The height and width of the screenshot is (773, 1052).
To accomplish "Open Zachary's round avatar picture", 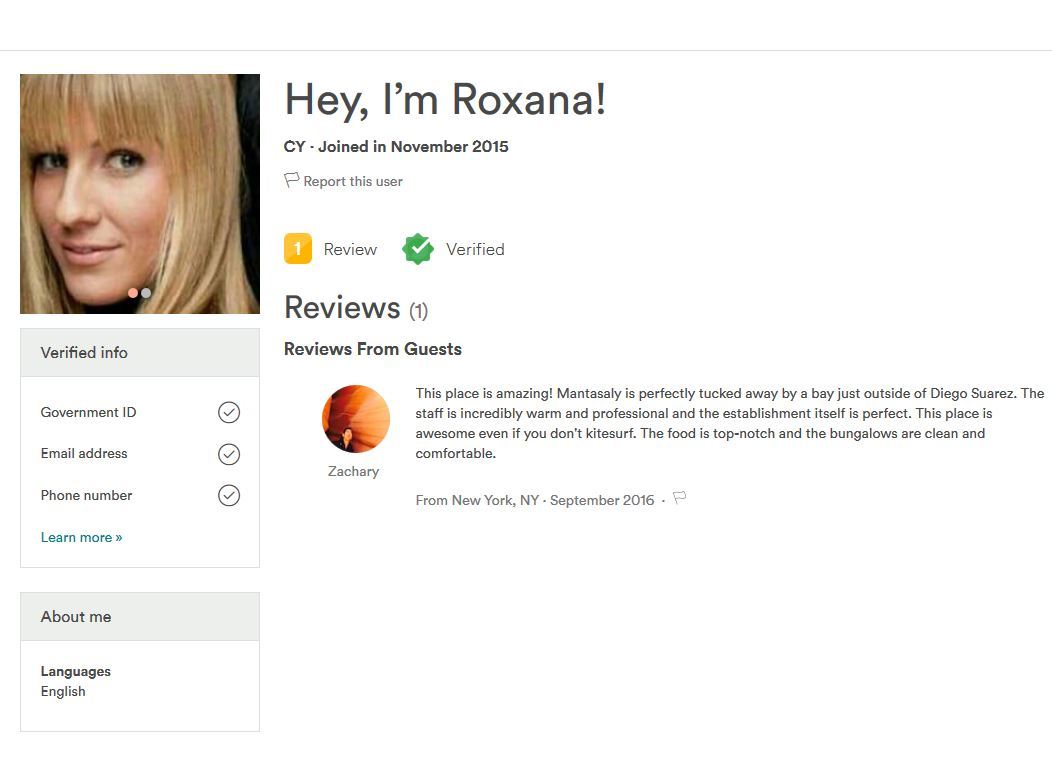I will coord(356,419).
